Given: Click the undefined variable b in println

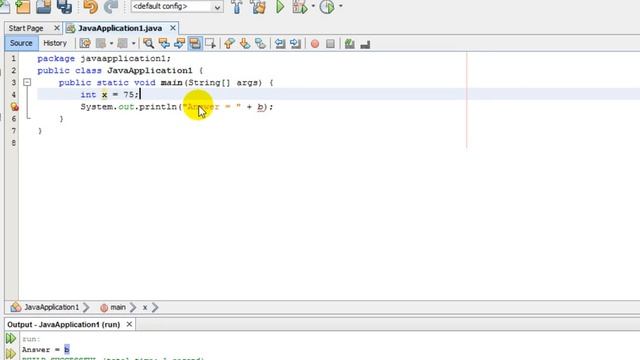Looking at the screenshot, I should [260, 107].
